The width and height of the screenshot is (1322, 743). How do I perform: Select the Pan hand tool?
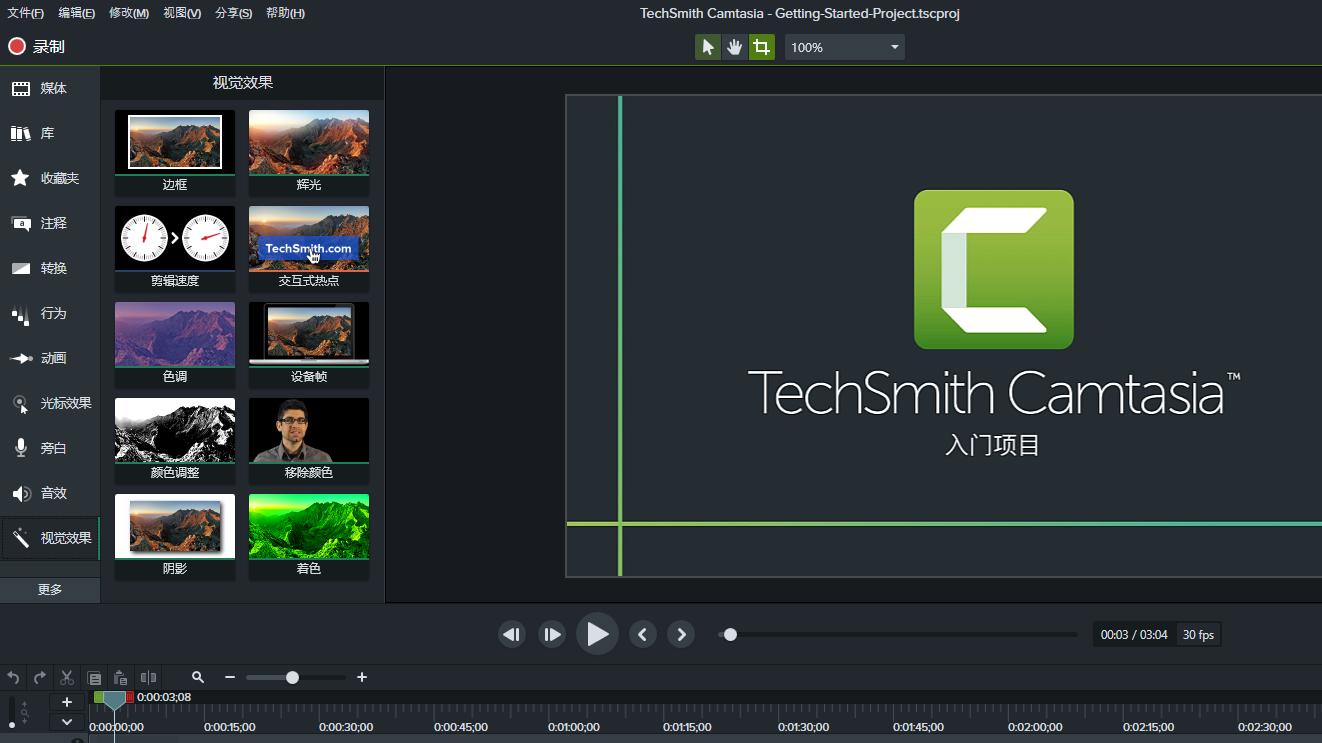click(x=735, y=47)
